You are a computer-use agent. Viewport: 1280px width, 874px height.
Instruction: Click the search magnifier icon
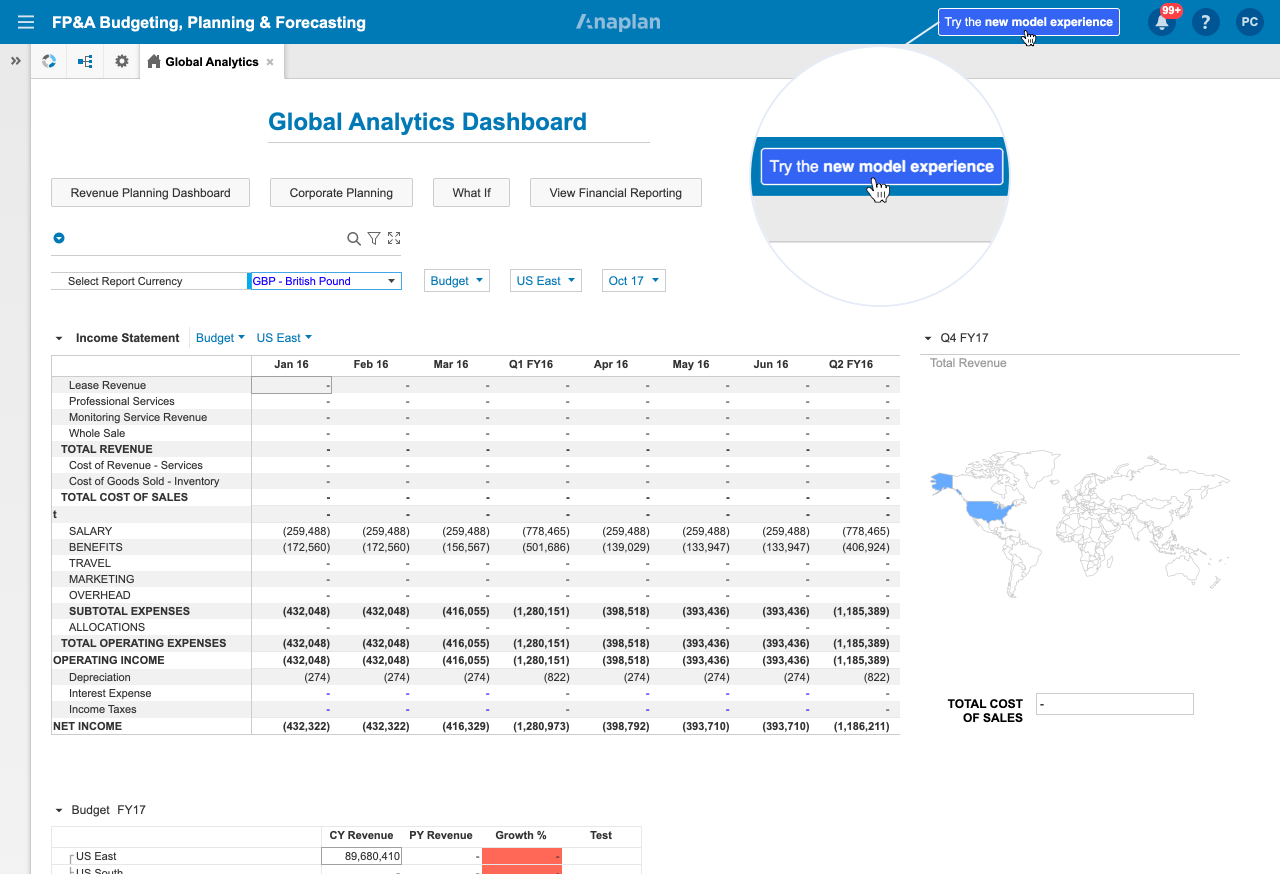point(354,238)
